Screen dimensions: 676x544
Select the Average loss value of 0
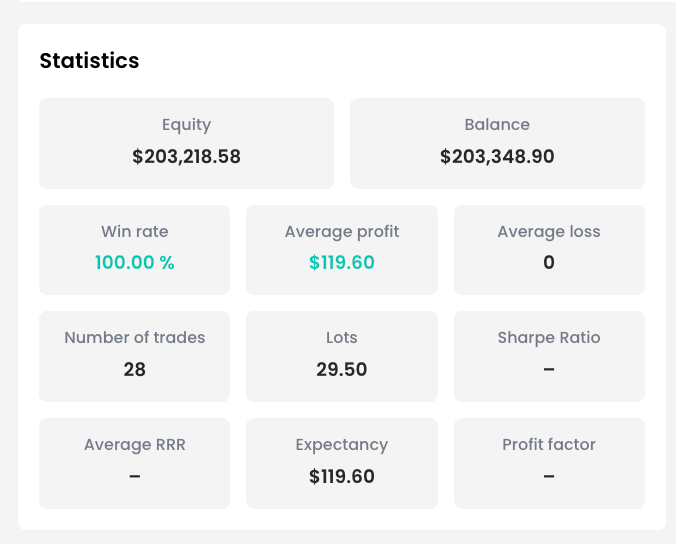pyautogui.click(x=549, y=263)
